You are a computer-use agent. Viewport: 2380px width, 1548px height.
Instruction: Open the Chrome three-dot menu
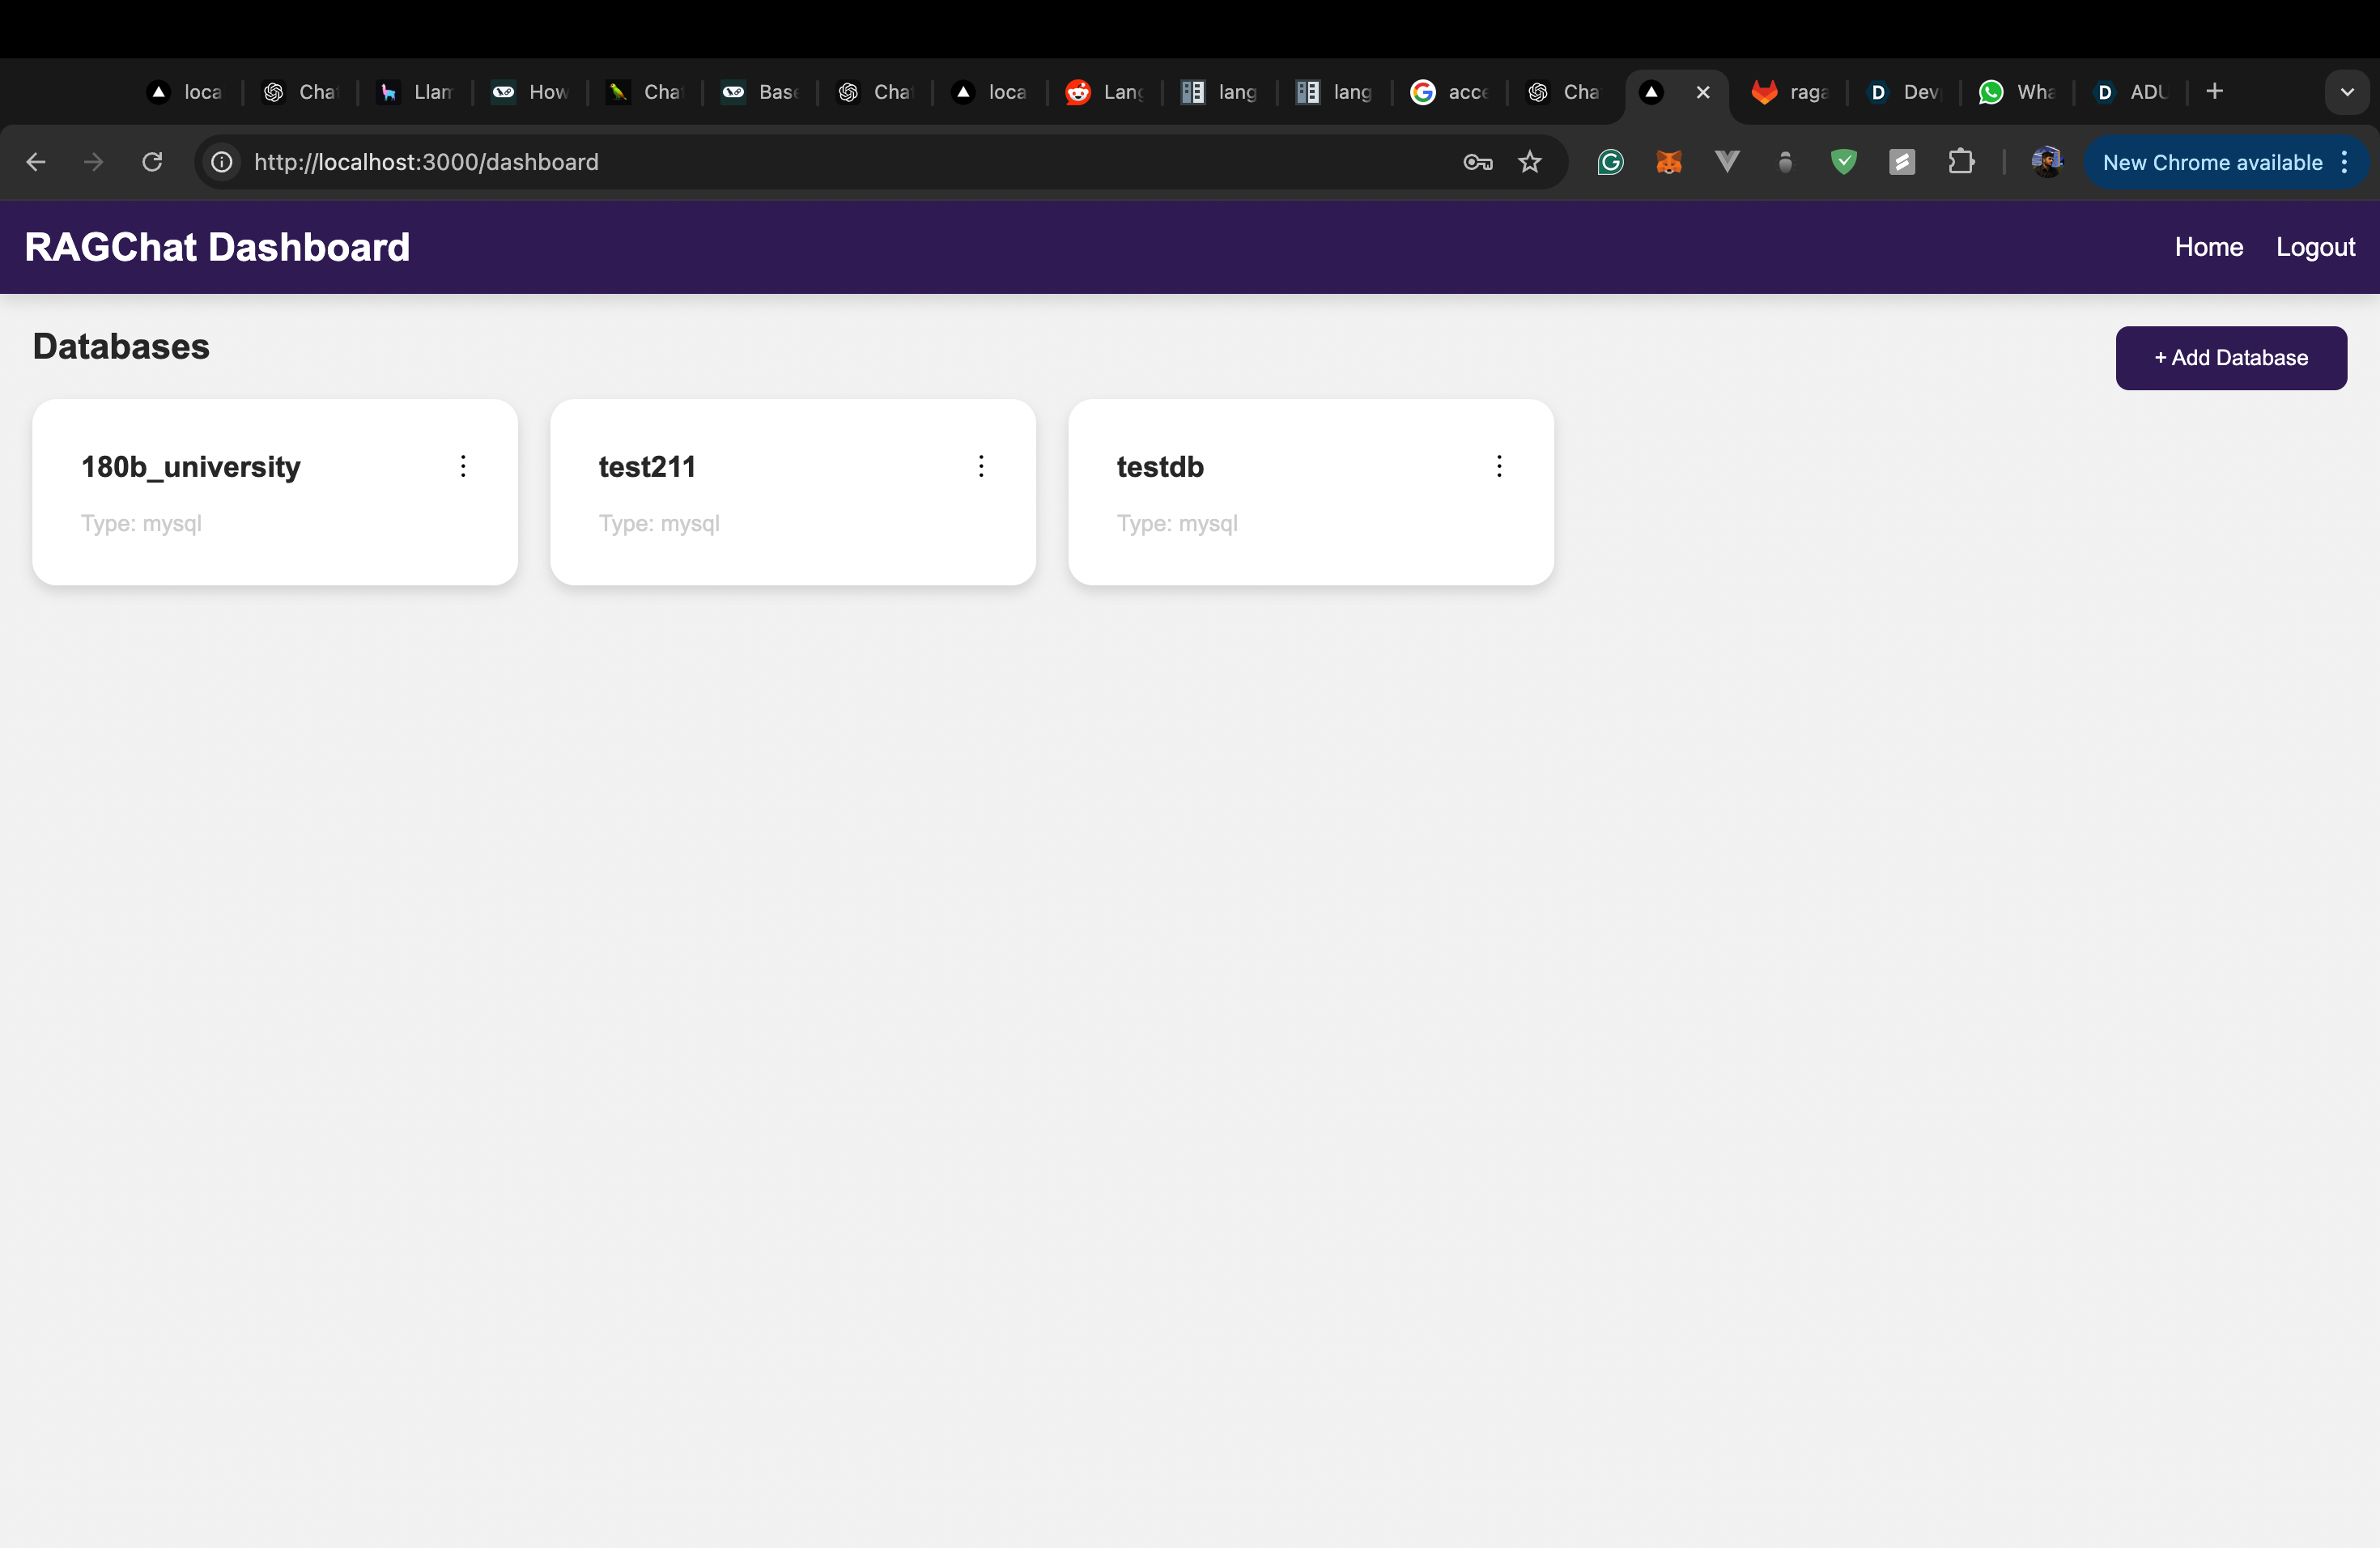pyautogui.click(x=2345, y=162)
